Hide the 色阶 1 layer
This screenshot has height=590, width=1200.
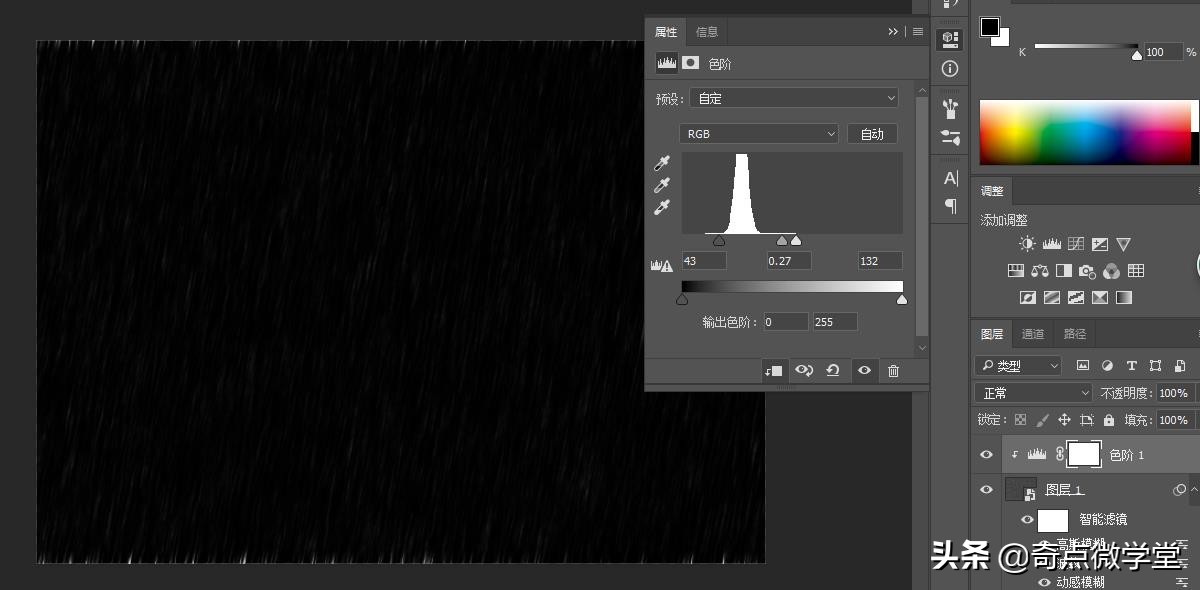point(987,455)
